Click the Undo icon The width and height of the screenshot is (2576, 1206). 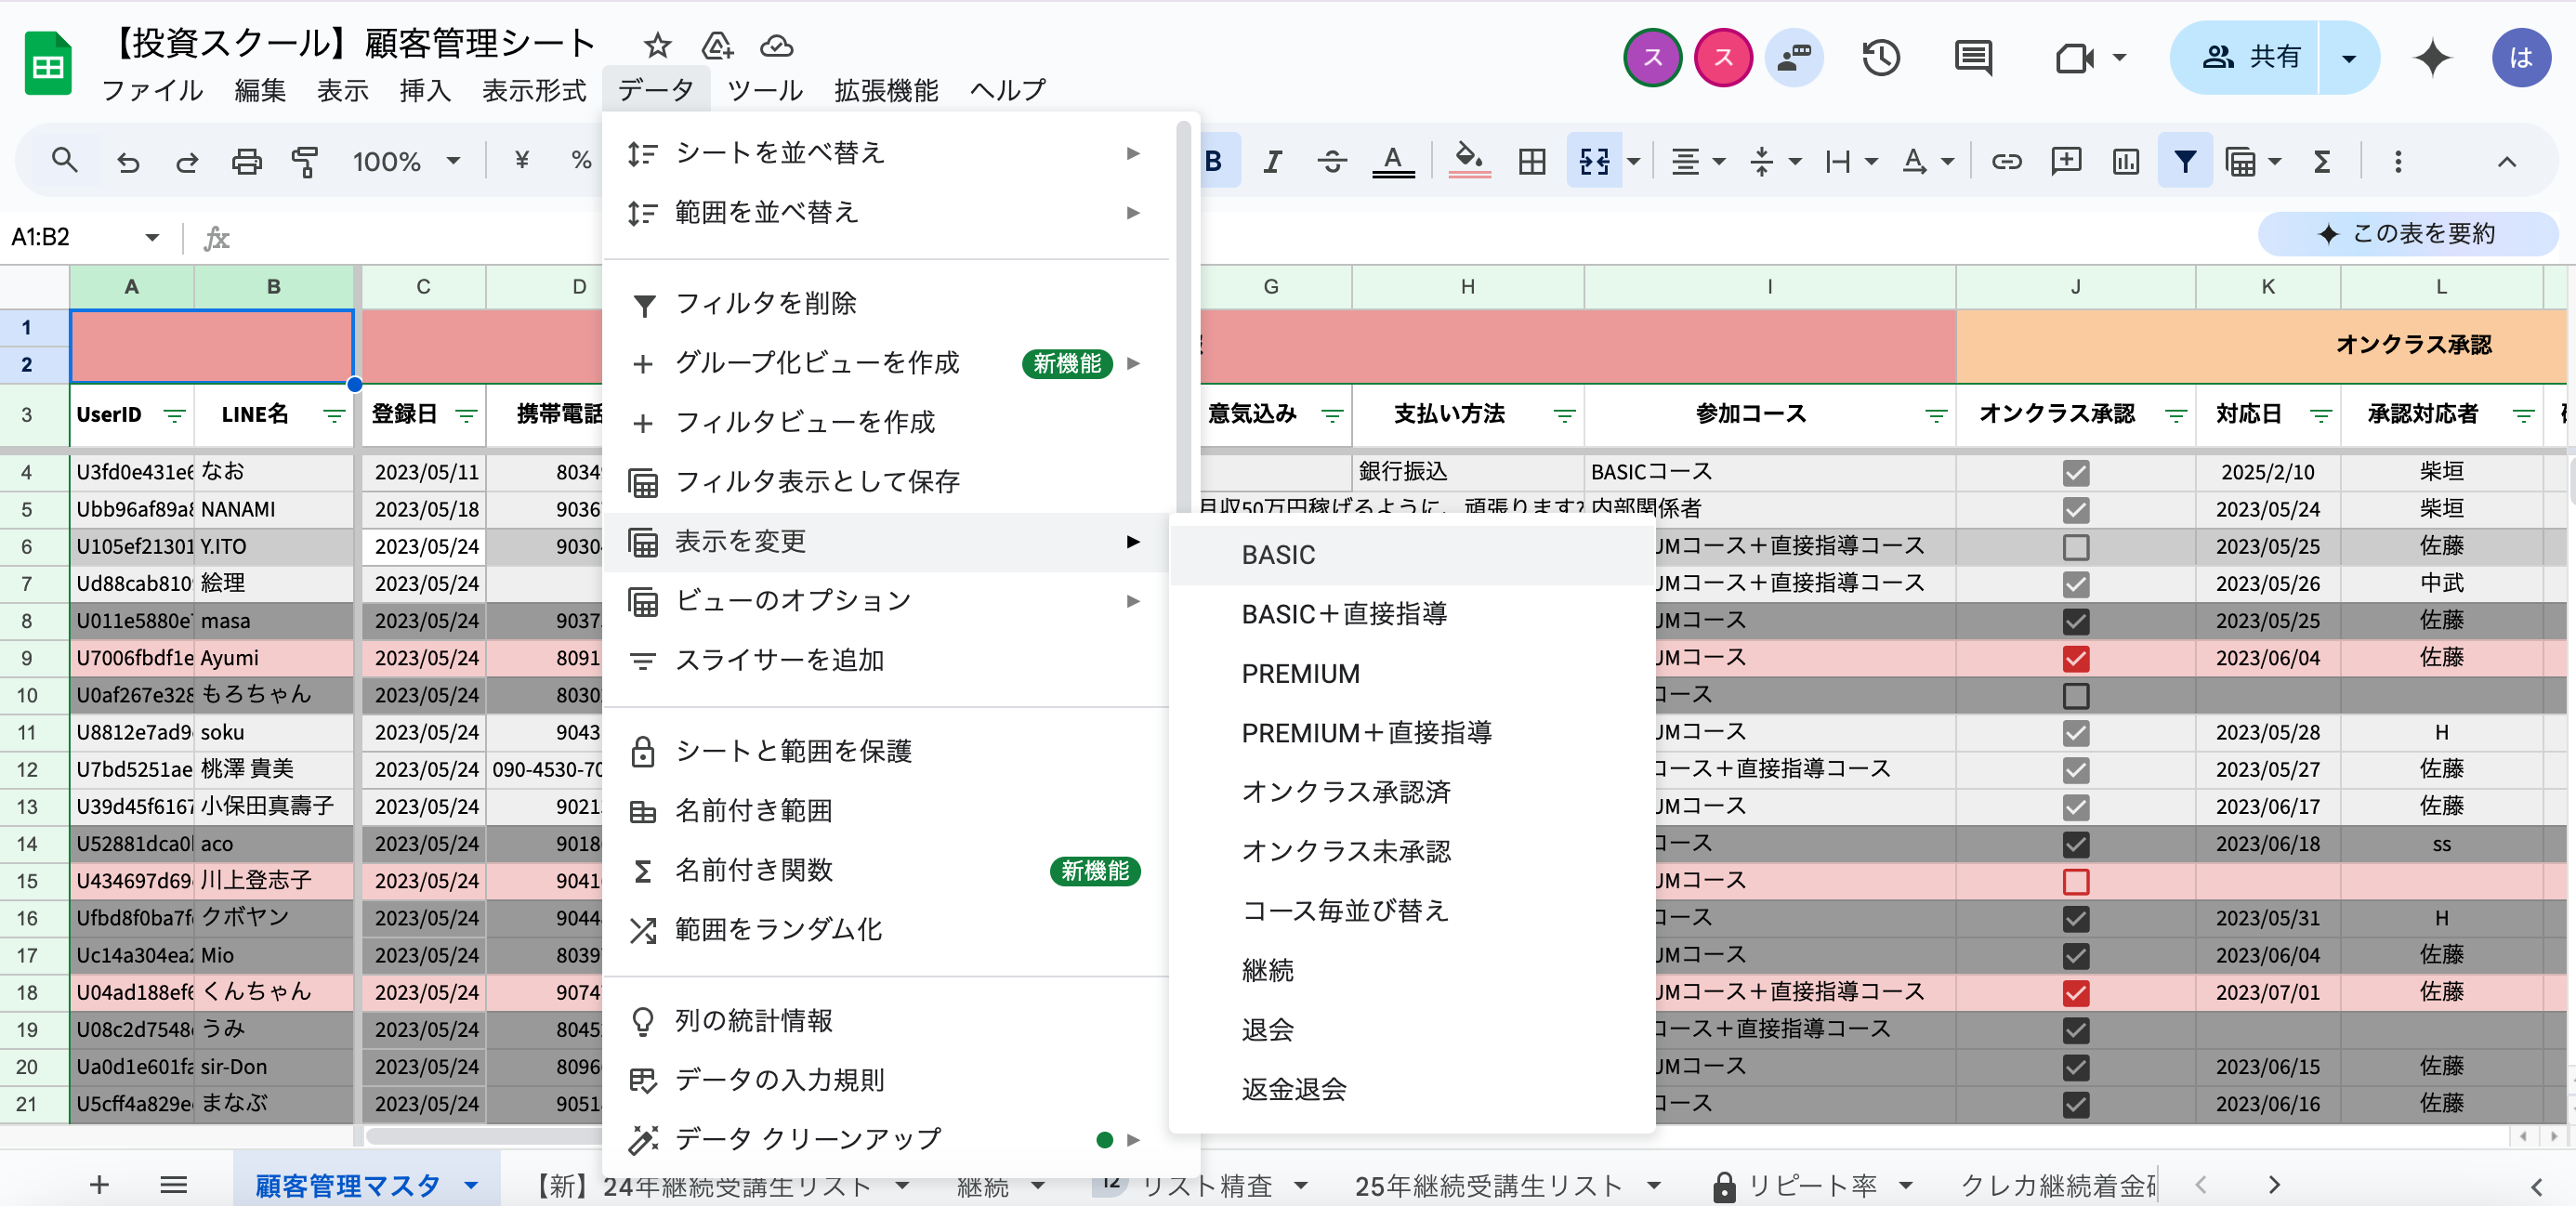pos(127,160)
